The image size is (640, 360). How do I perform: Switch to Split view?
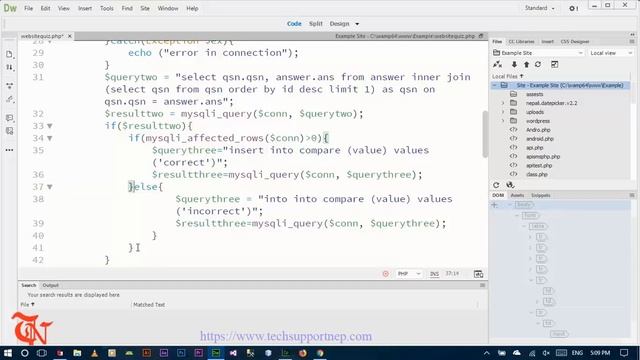coord(316,24)
